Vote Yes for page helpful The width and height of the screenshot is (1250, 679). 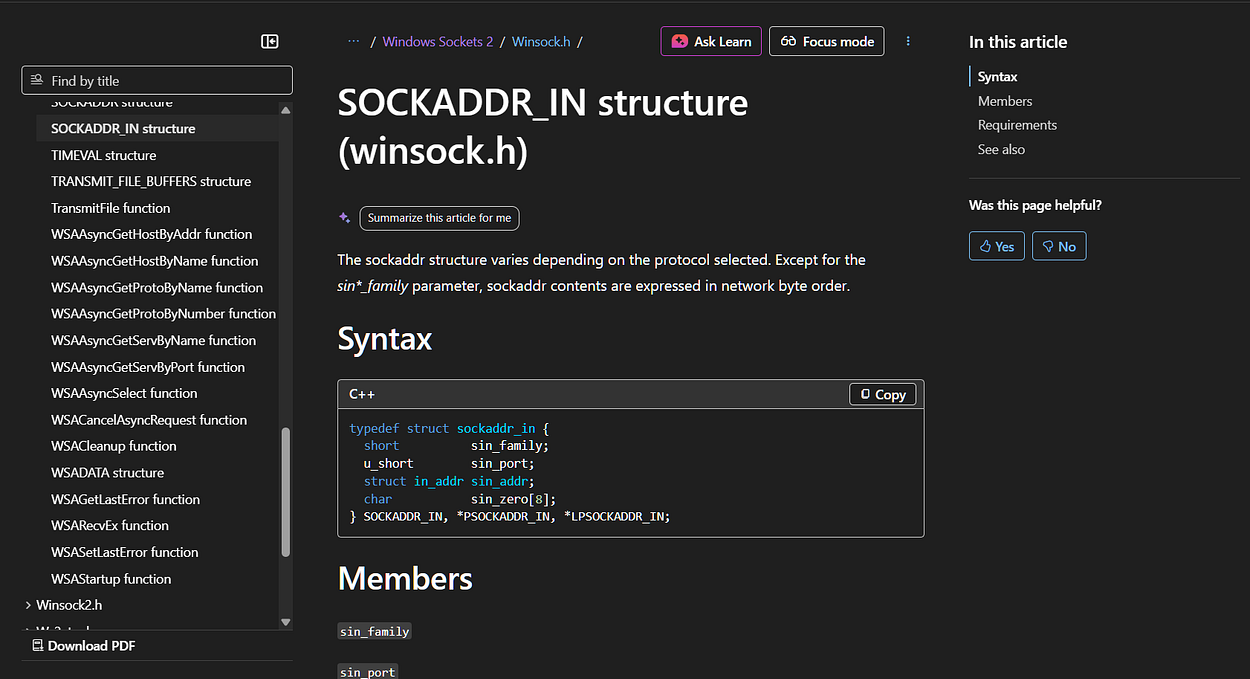[x=996, y=246]
